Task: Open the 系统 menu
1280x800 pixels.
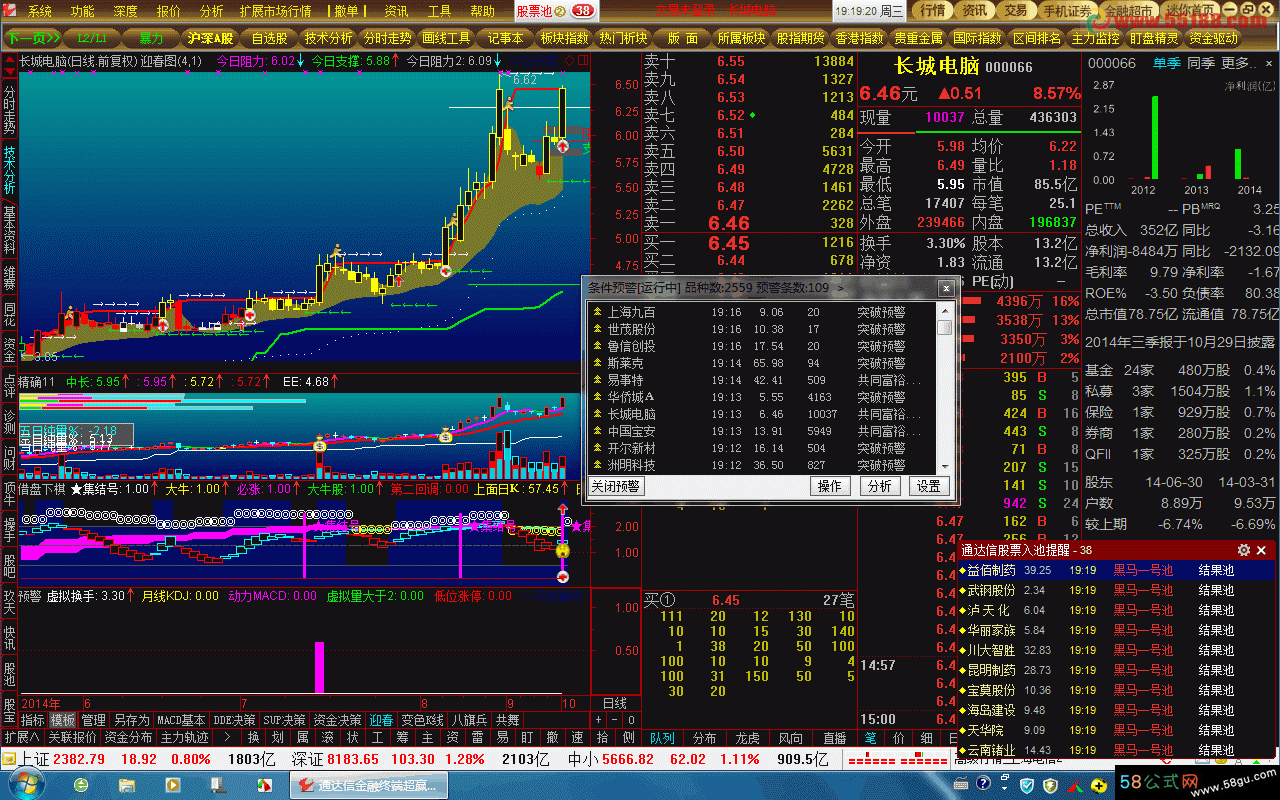Action: tap(40, 11)
